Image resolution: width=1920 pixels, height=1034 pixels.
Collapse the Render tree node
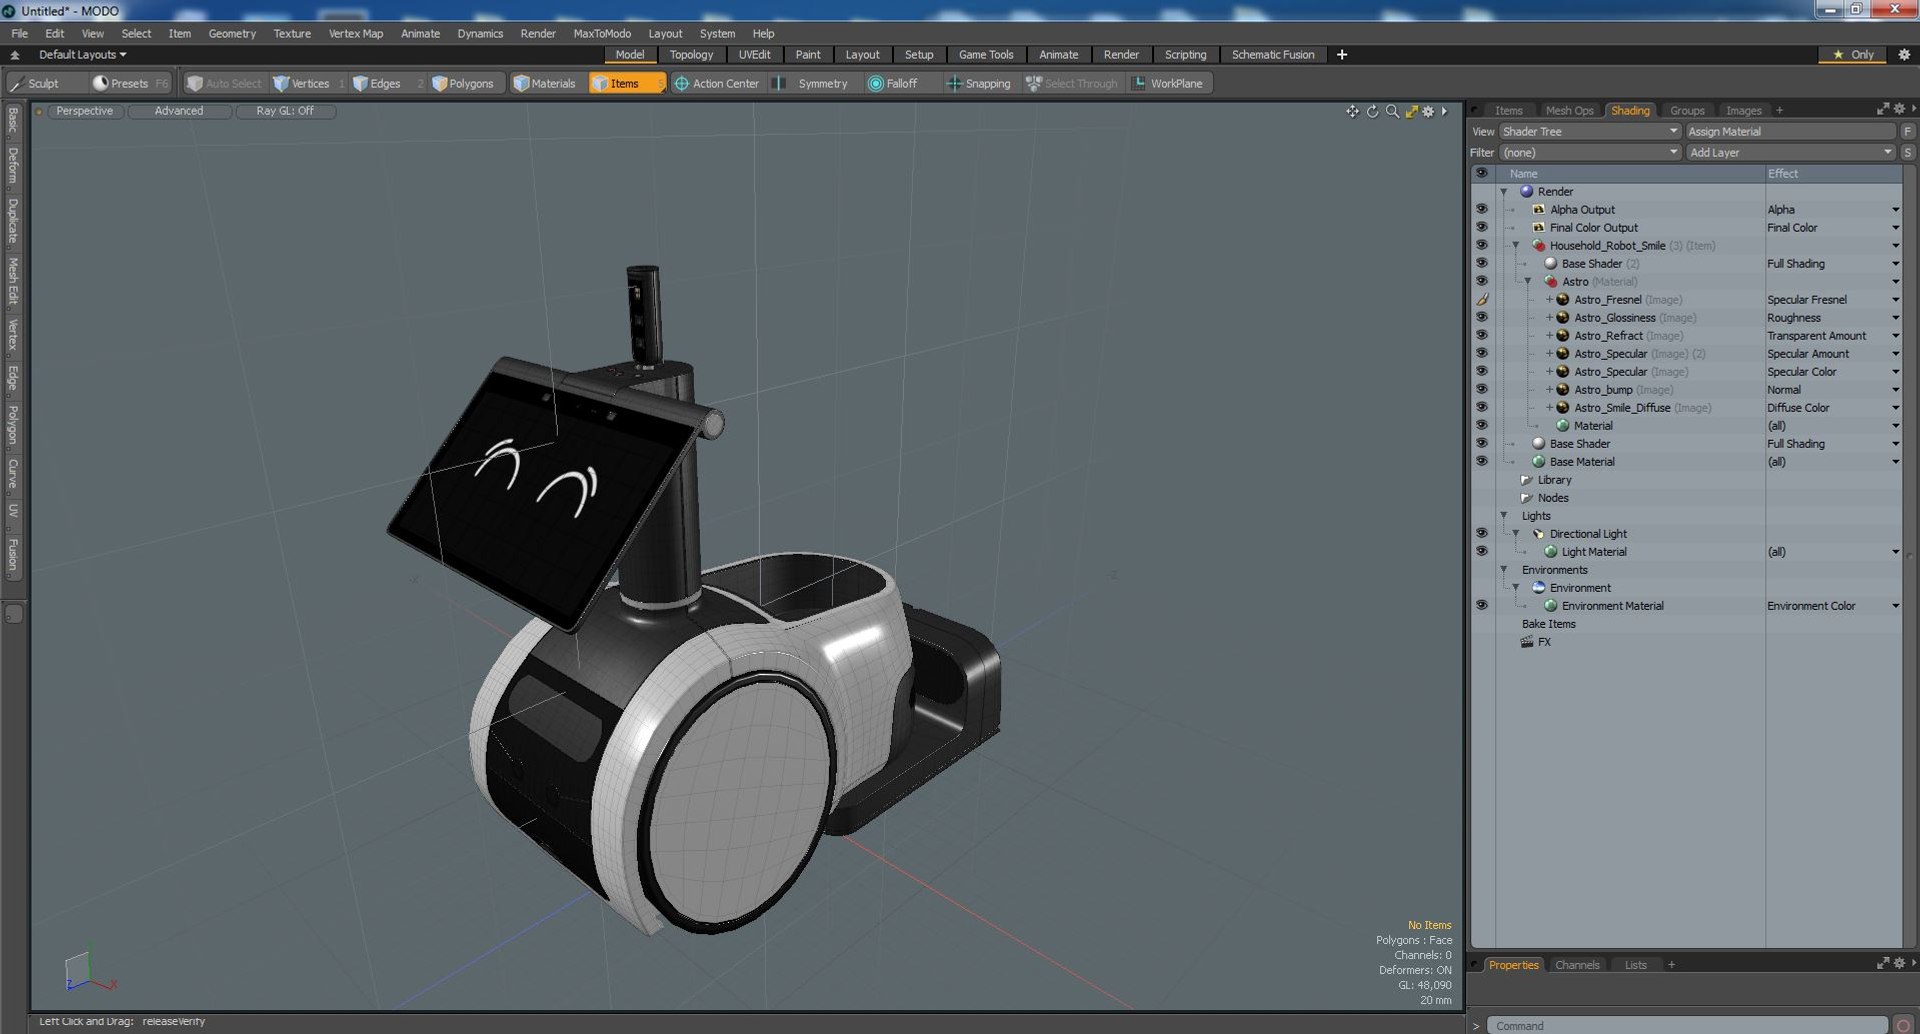pos(1503,191)
